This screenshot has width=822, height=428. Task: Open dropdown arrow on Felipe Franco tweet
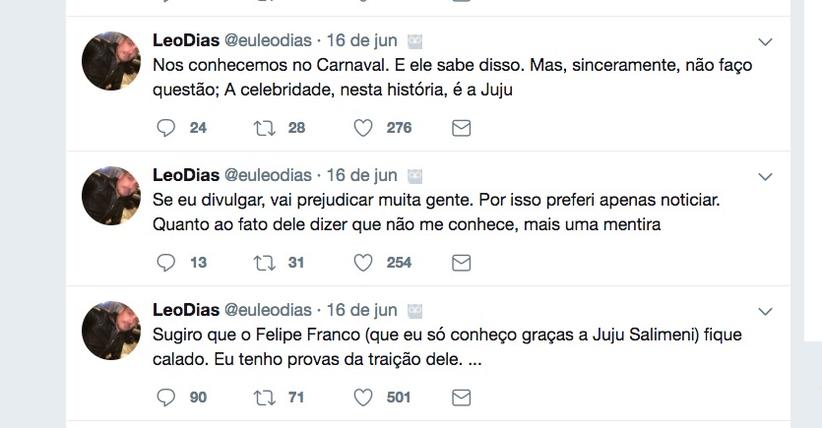(x=766, y=311)
